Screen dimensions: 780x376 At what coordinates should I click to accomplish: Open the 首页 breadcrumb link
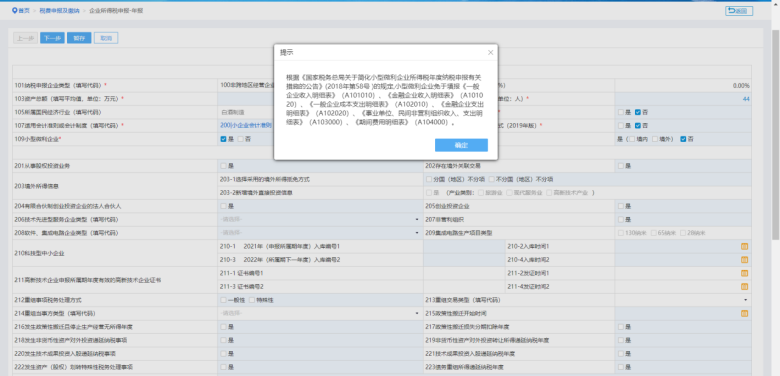[x=24, y=10]
